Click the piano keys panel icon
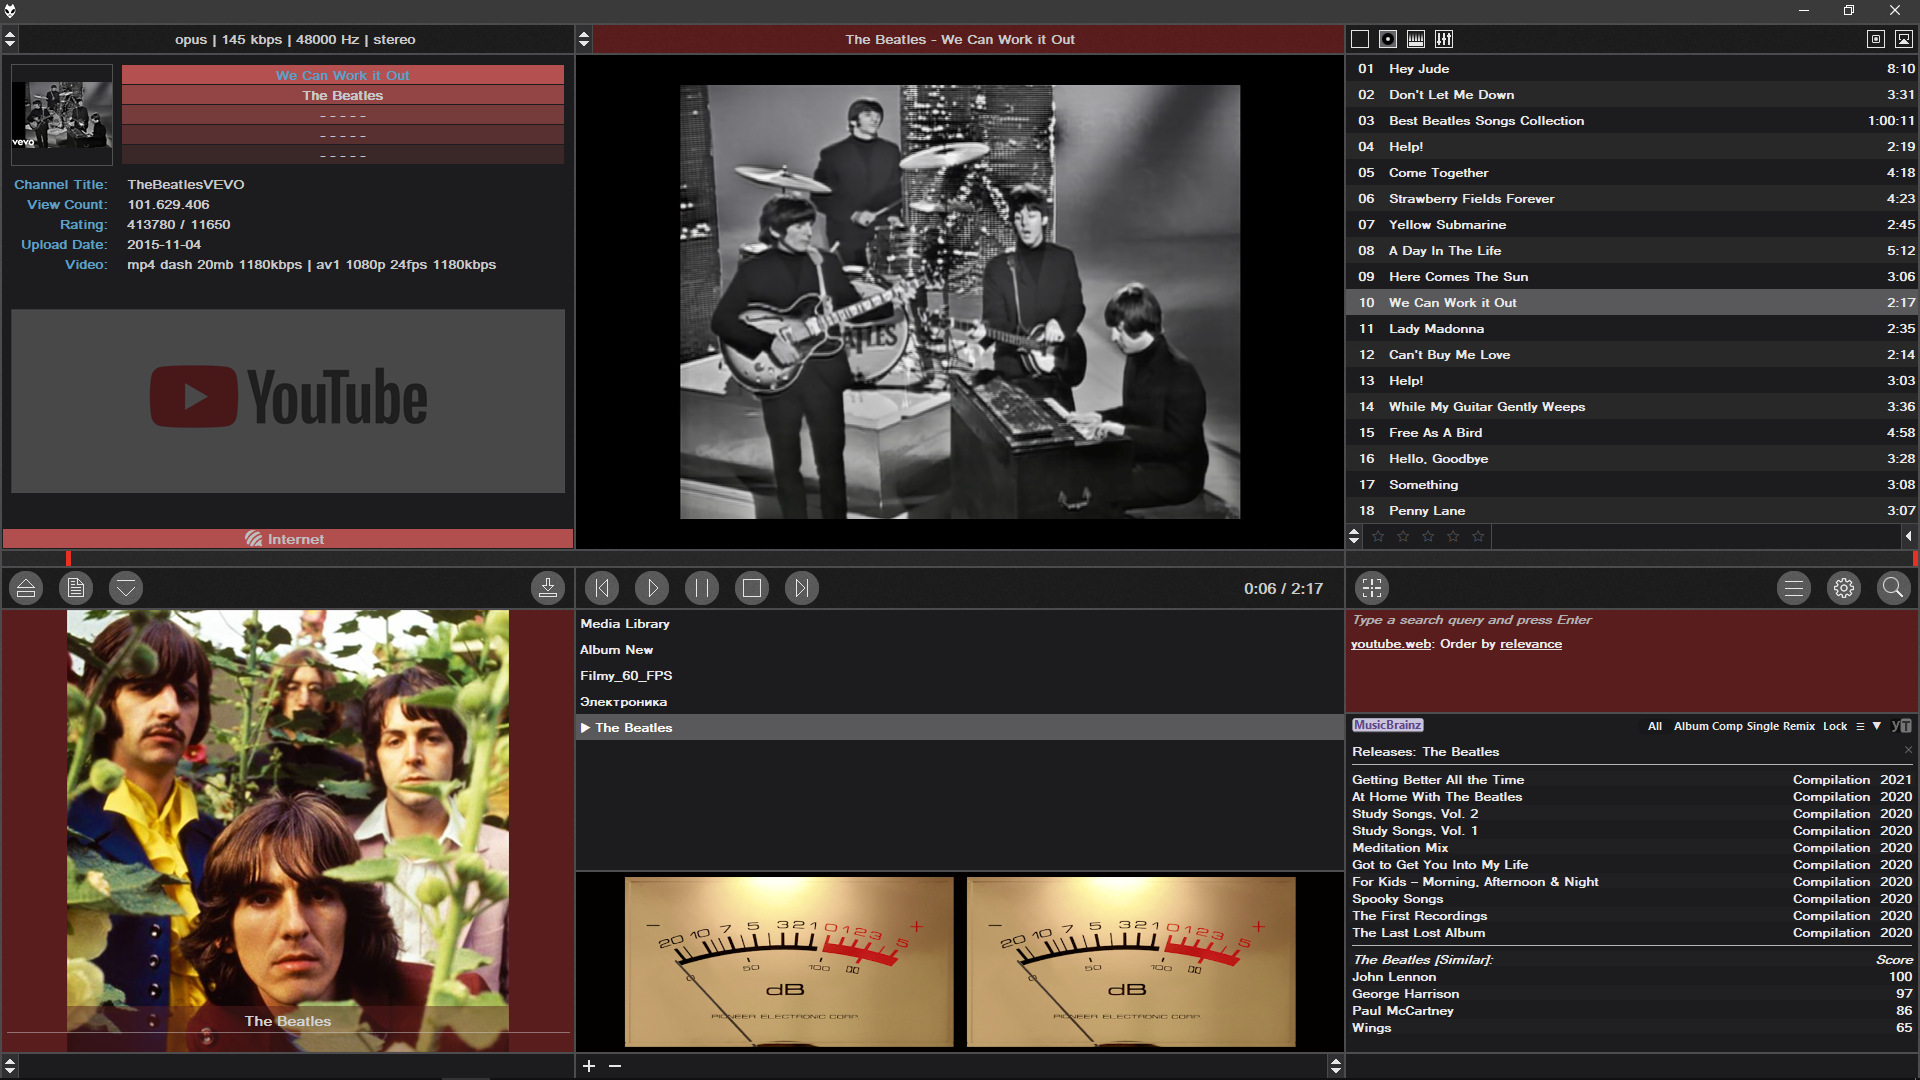 (1416, 39)
